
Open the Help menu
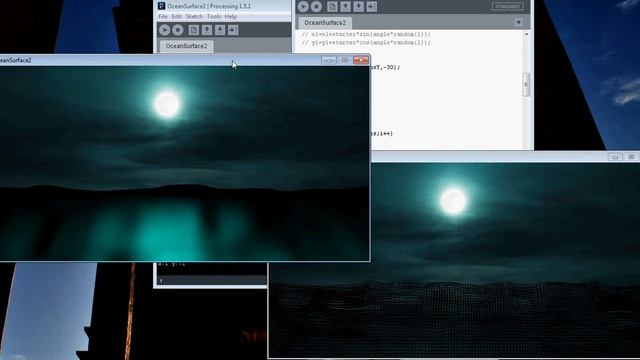pyautogui.click(x=231, y=17)
